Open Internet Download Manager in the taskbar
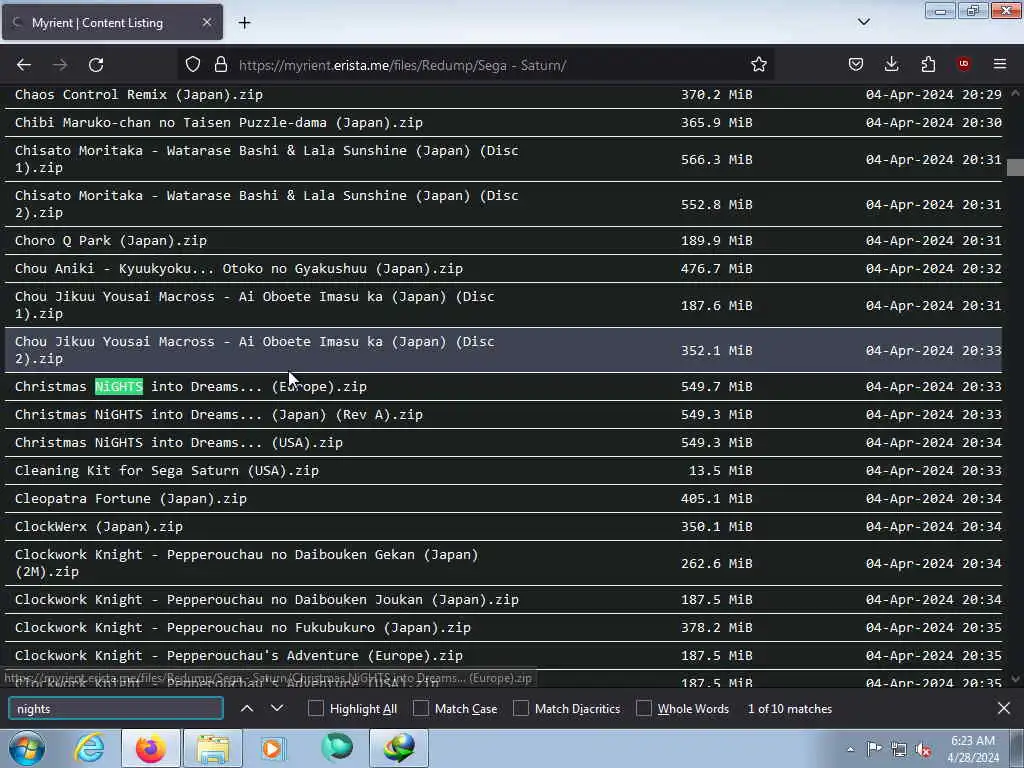 tap(399, 748)
